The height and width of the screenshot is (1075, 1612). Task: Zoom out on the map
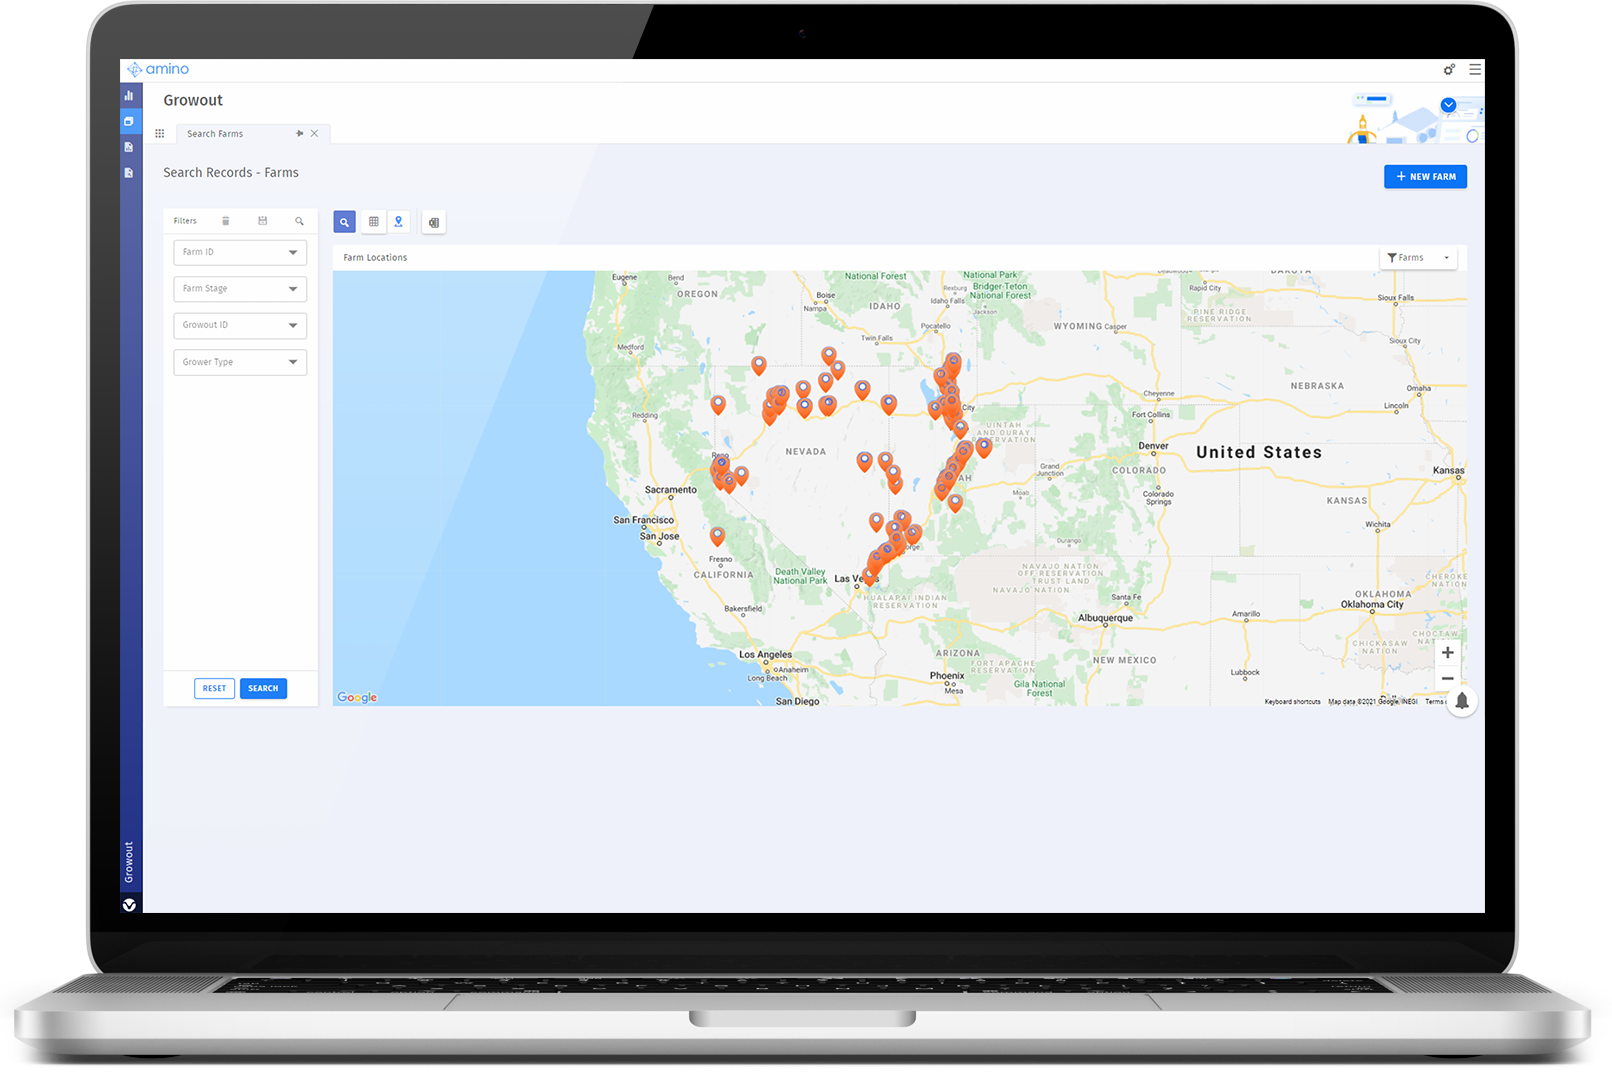pos(1447,678)
